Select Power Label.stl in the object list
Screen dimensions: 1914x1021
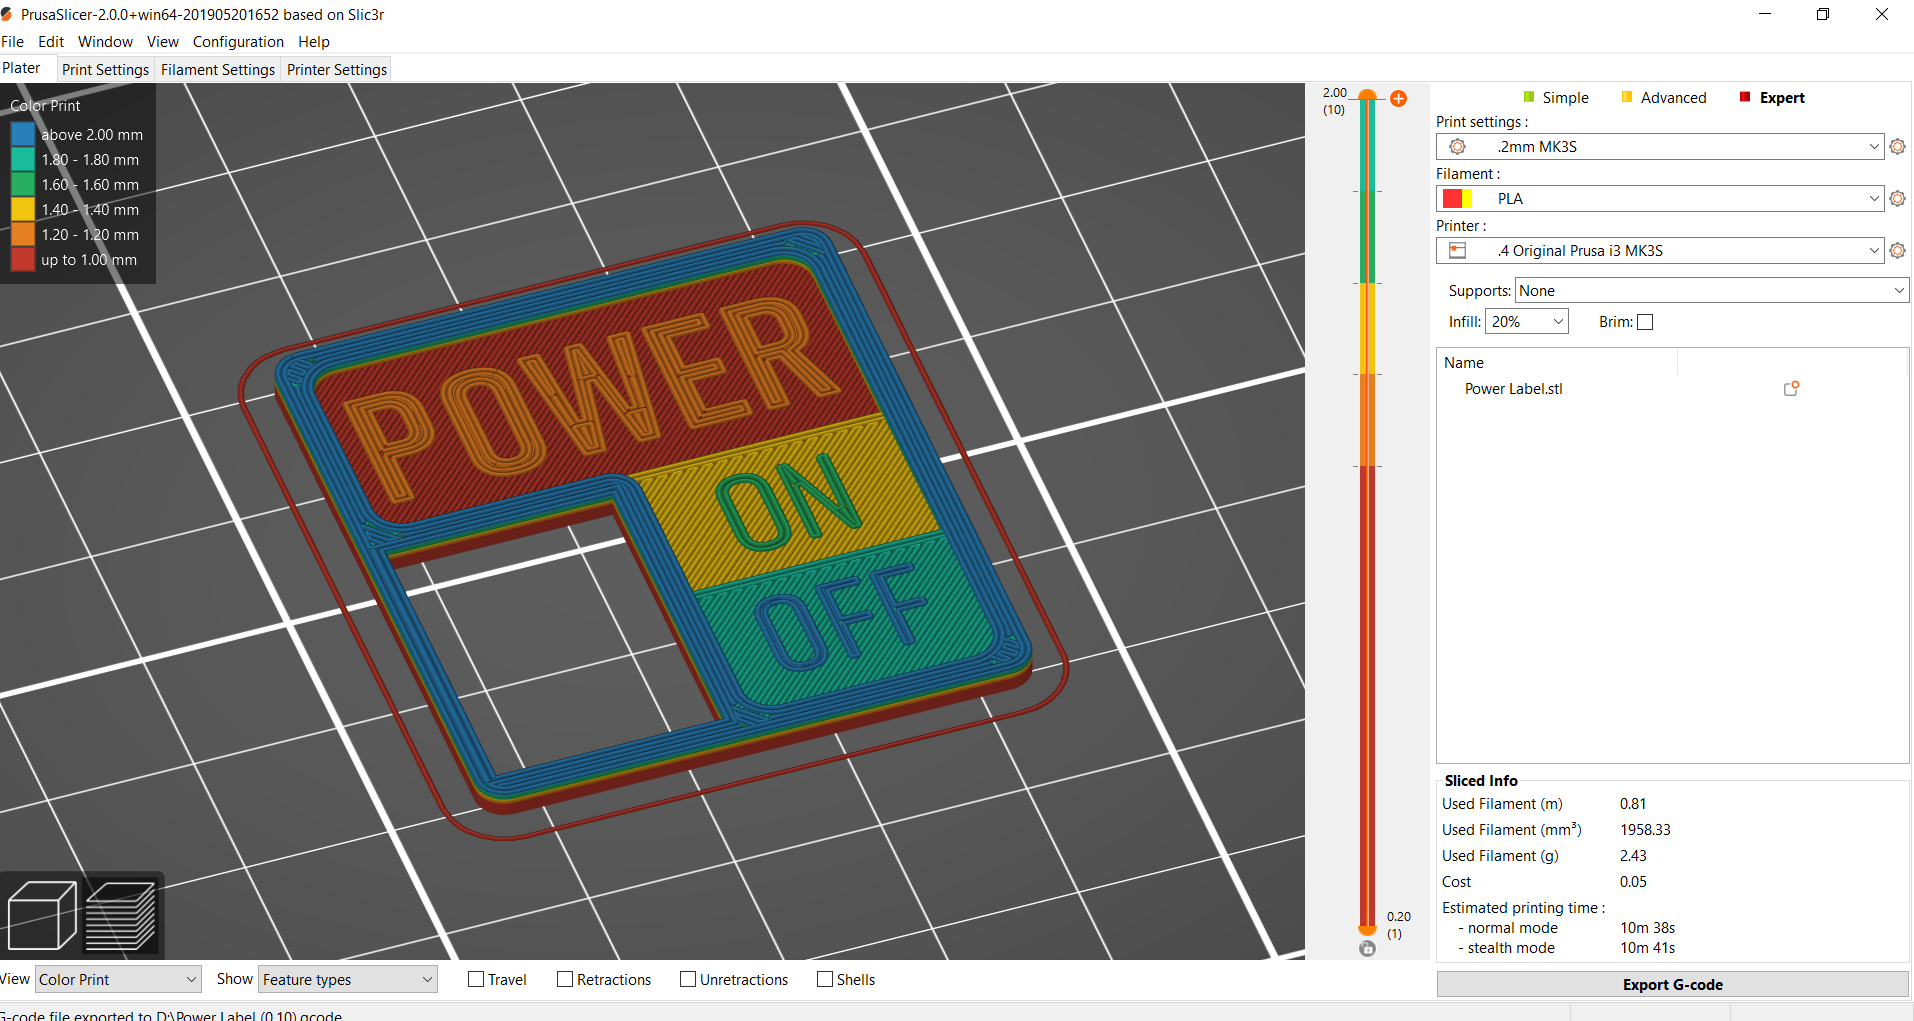[1513, 389]
